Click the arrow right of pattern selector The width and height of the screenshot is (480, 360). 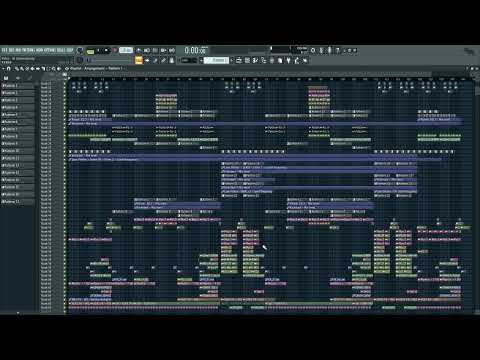tap(232, 60)
